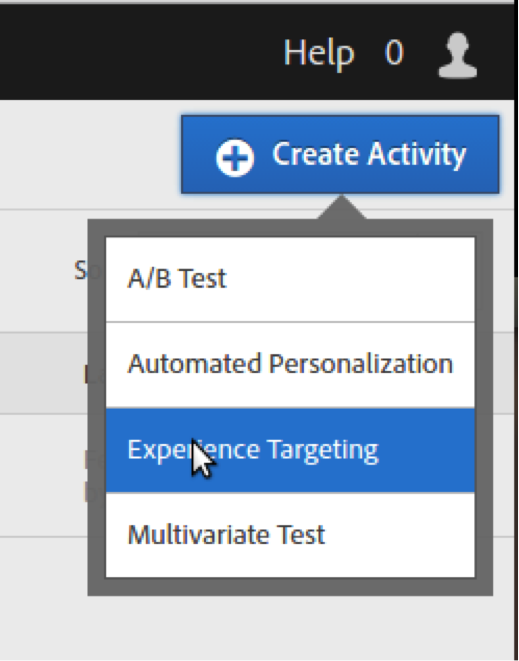Open the user profile icon
This screenshot has width=519, height=661.
coord(457,55)
